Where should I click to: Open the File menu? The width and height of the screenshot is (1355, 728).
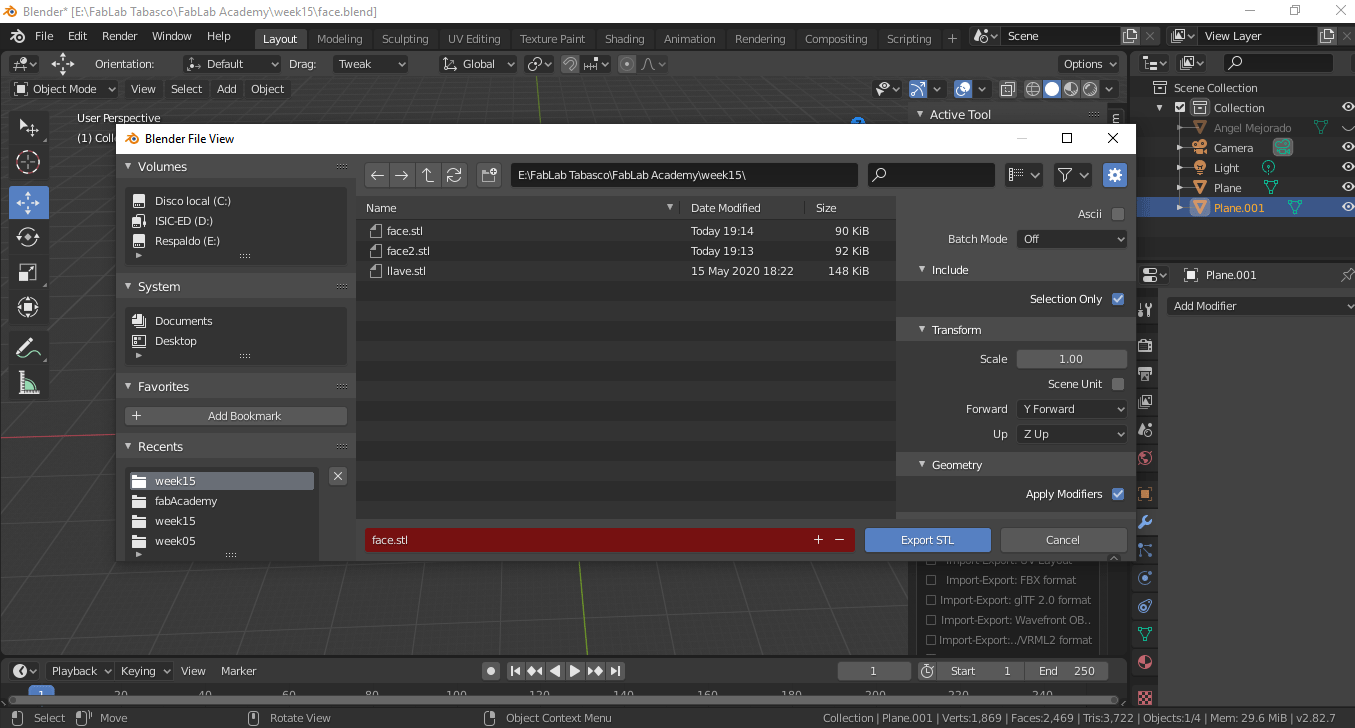click(44, 36)
